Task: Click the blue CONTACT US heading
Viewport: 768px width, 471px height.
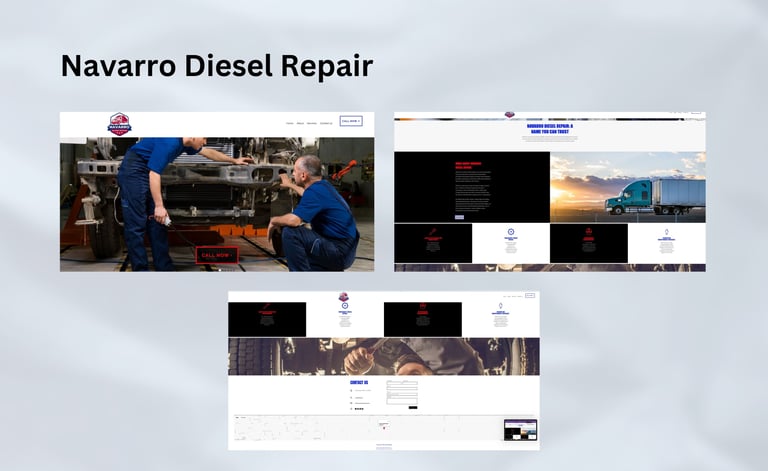Action: coord(359,382)
